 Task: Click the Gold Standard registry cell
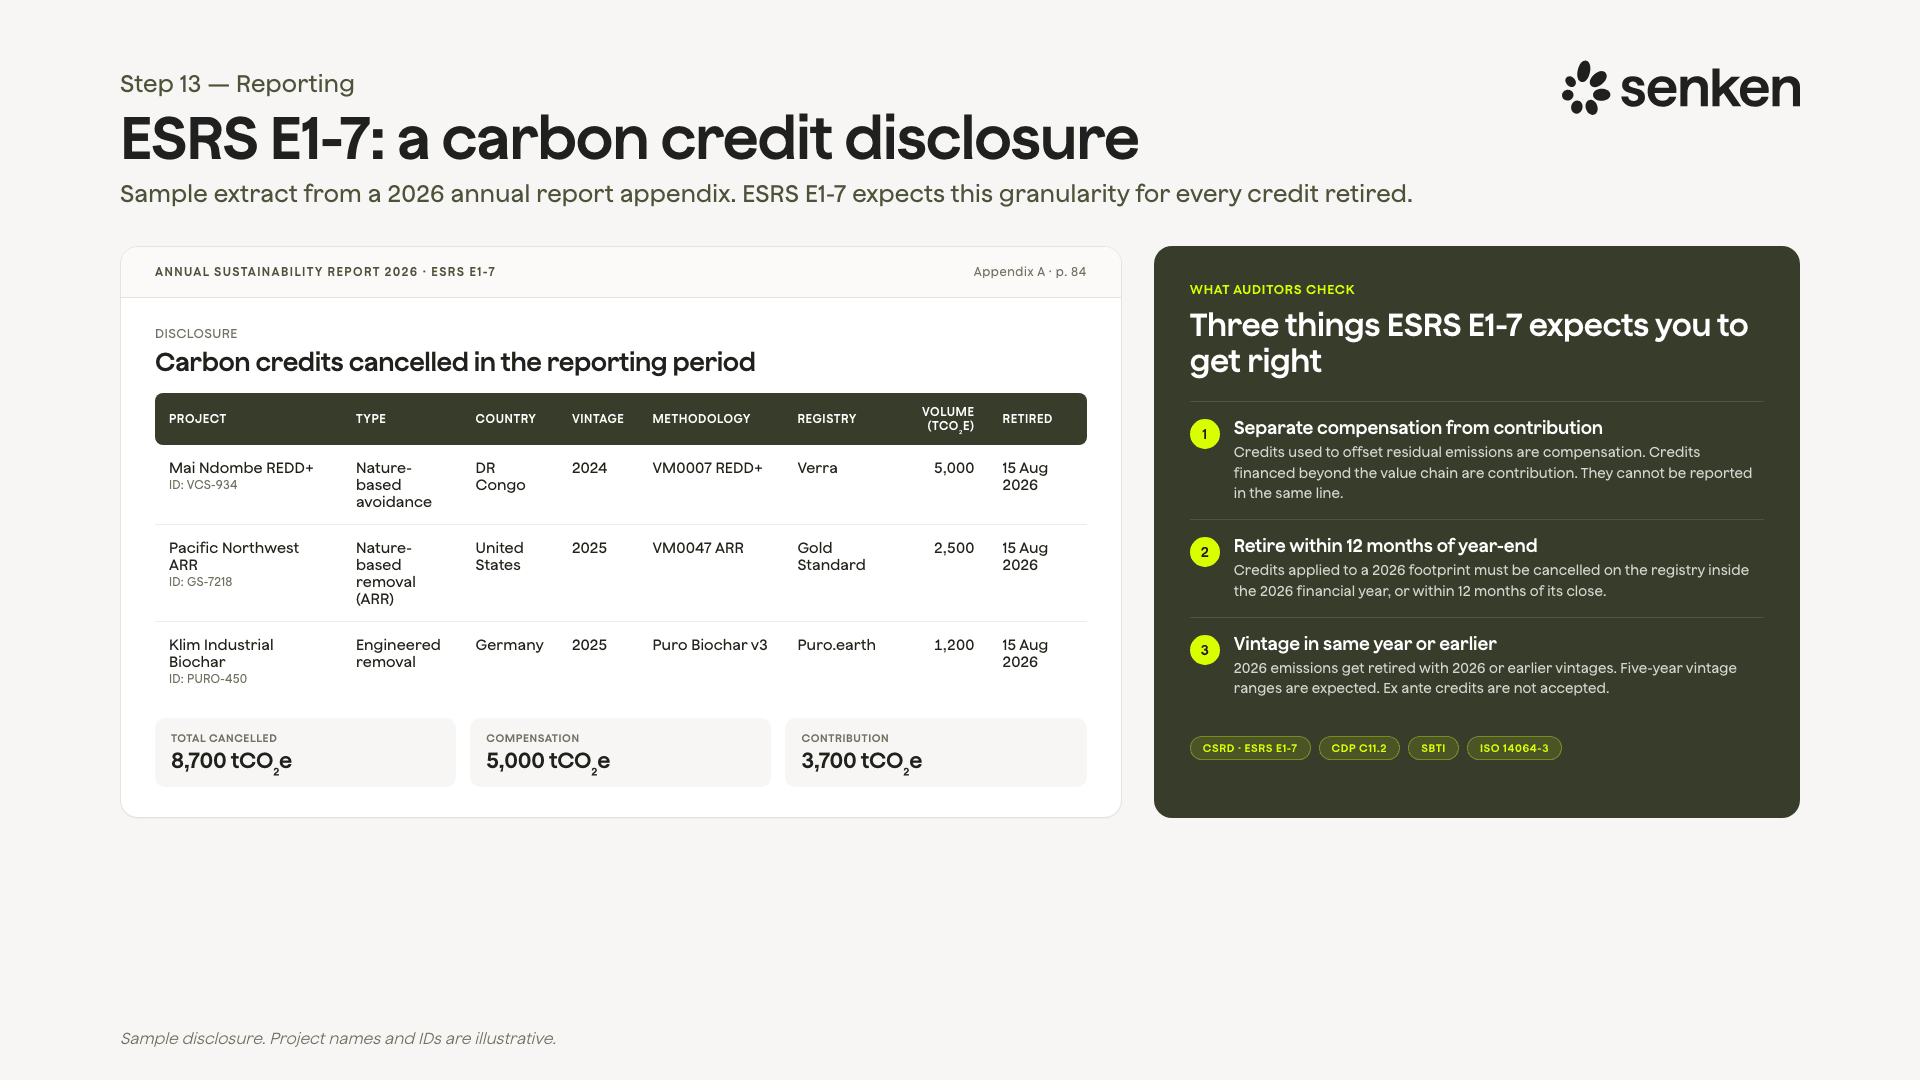coord(831,556)
